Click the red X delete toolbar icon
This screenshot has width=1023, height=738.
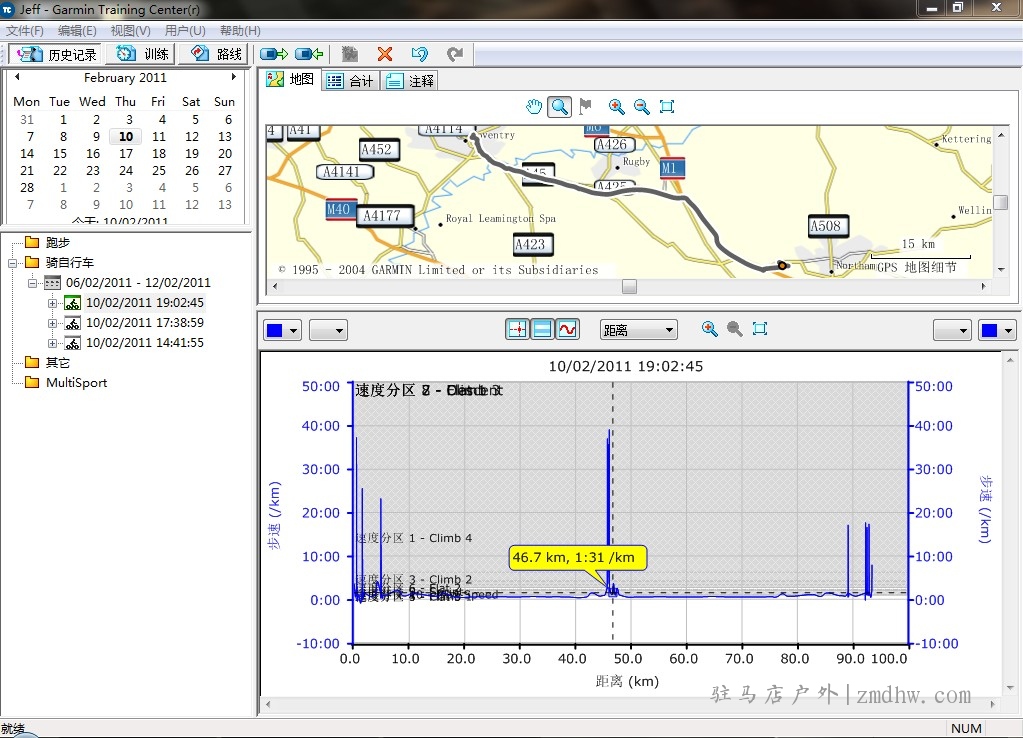coord(385,54)
